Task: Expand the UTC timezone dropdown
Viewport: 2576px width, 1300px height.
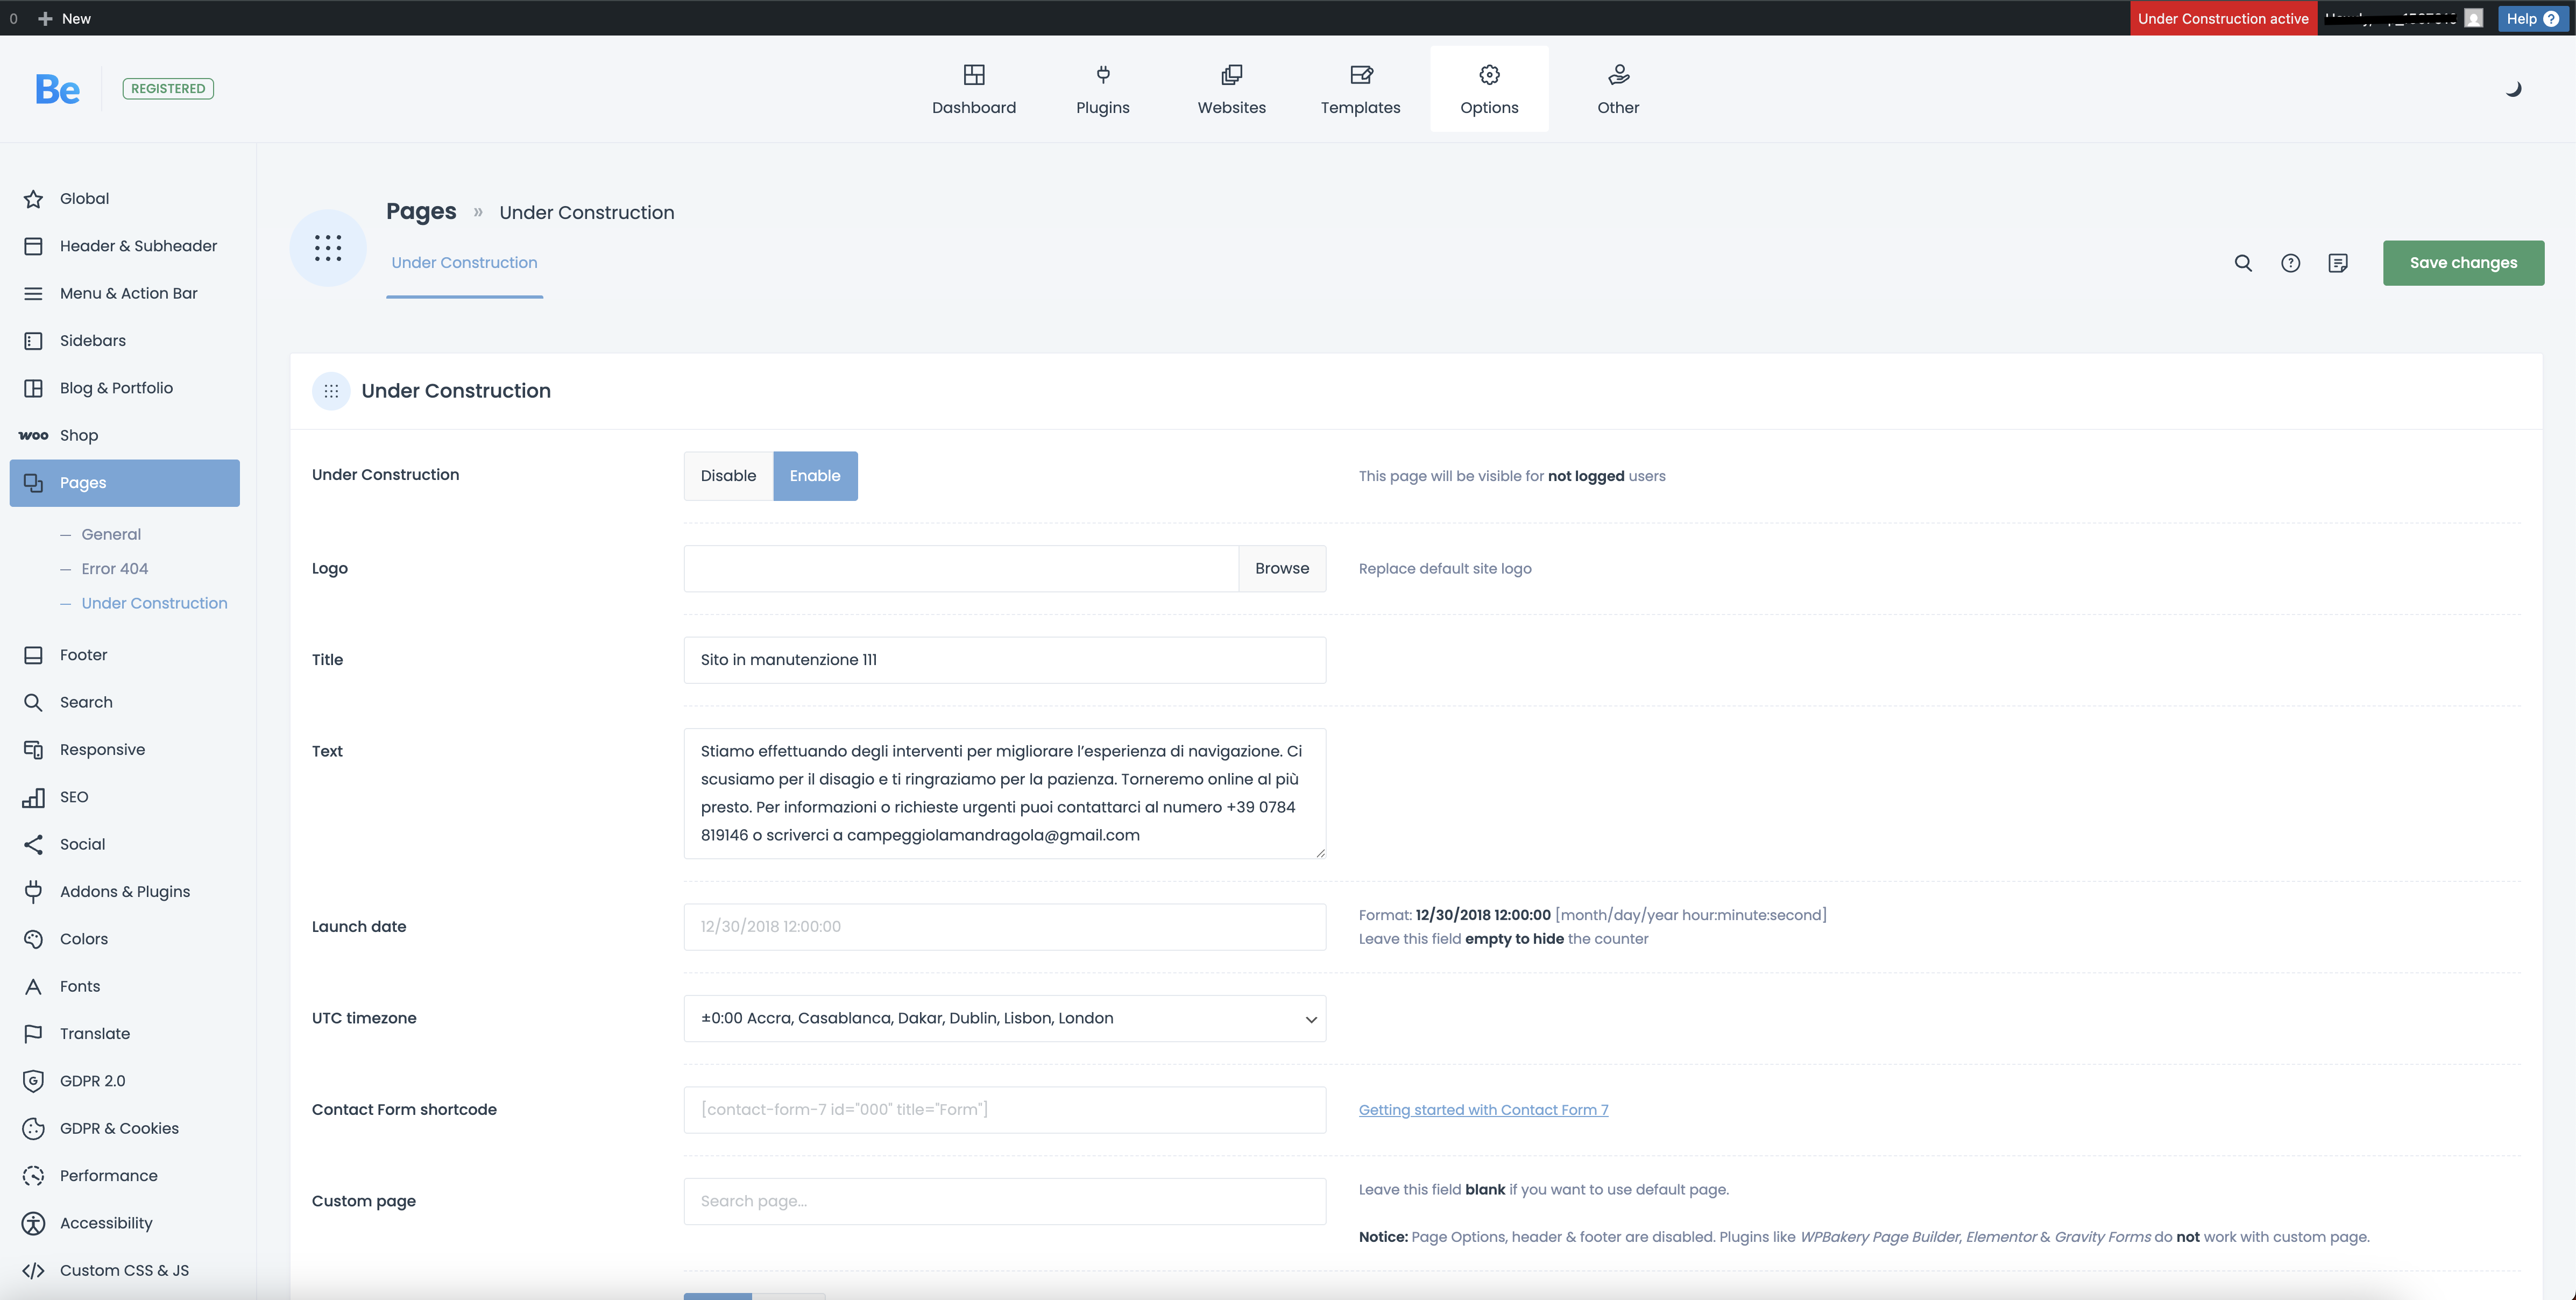Action: tap(1004, 1018)
